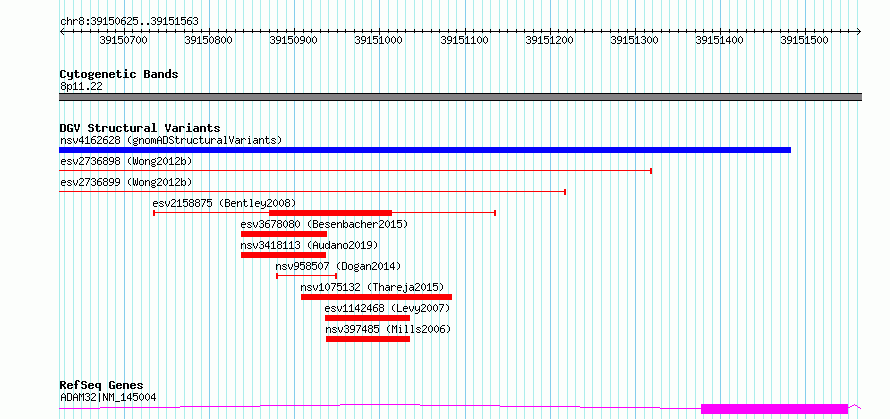
Task: Open the nsv4162628 (gnomADStructuralVariants) label
Action: (171, 140)
